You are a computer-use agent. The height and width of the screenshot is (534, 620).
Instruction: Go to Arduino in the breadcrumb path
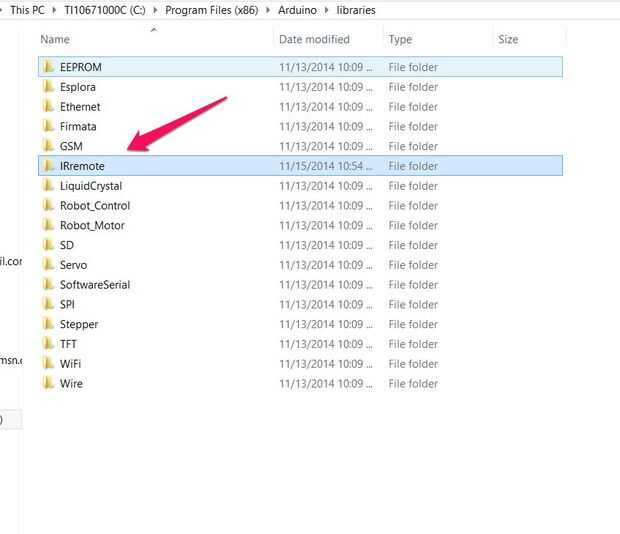[297, 10]
